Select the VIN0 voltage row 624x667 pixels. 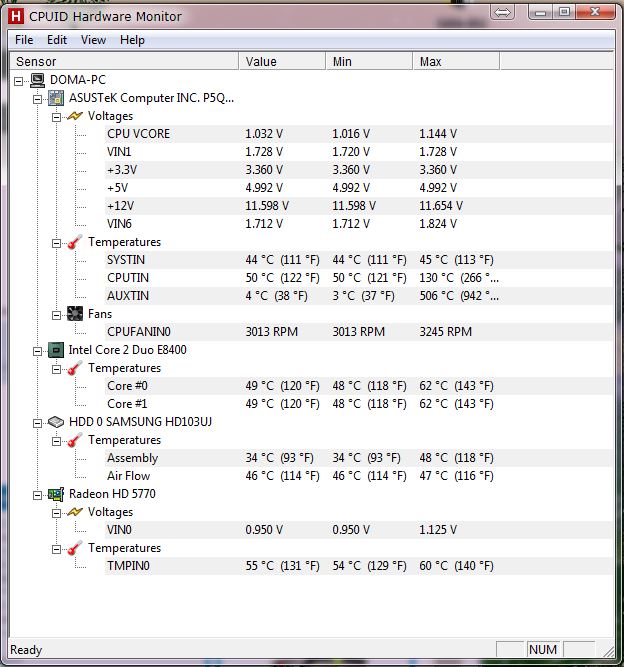pos(359,530)
